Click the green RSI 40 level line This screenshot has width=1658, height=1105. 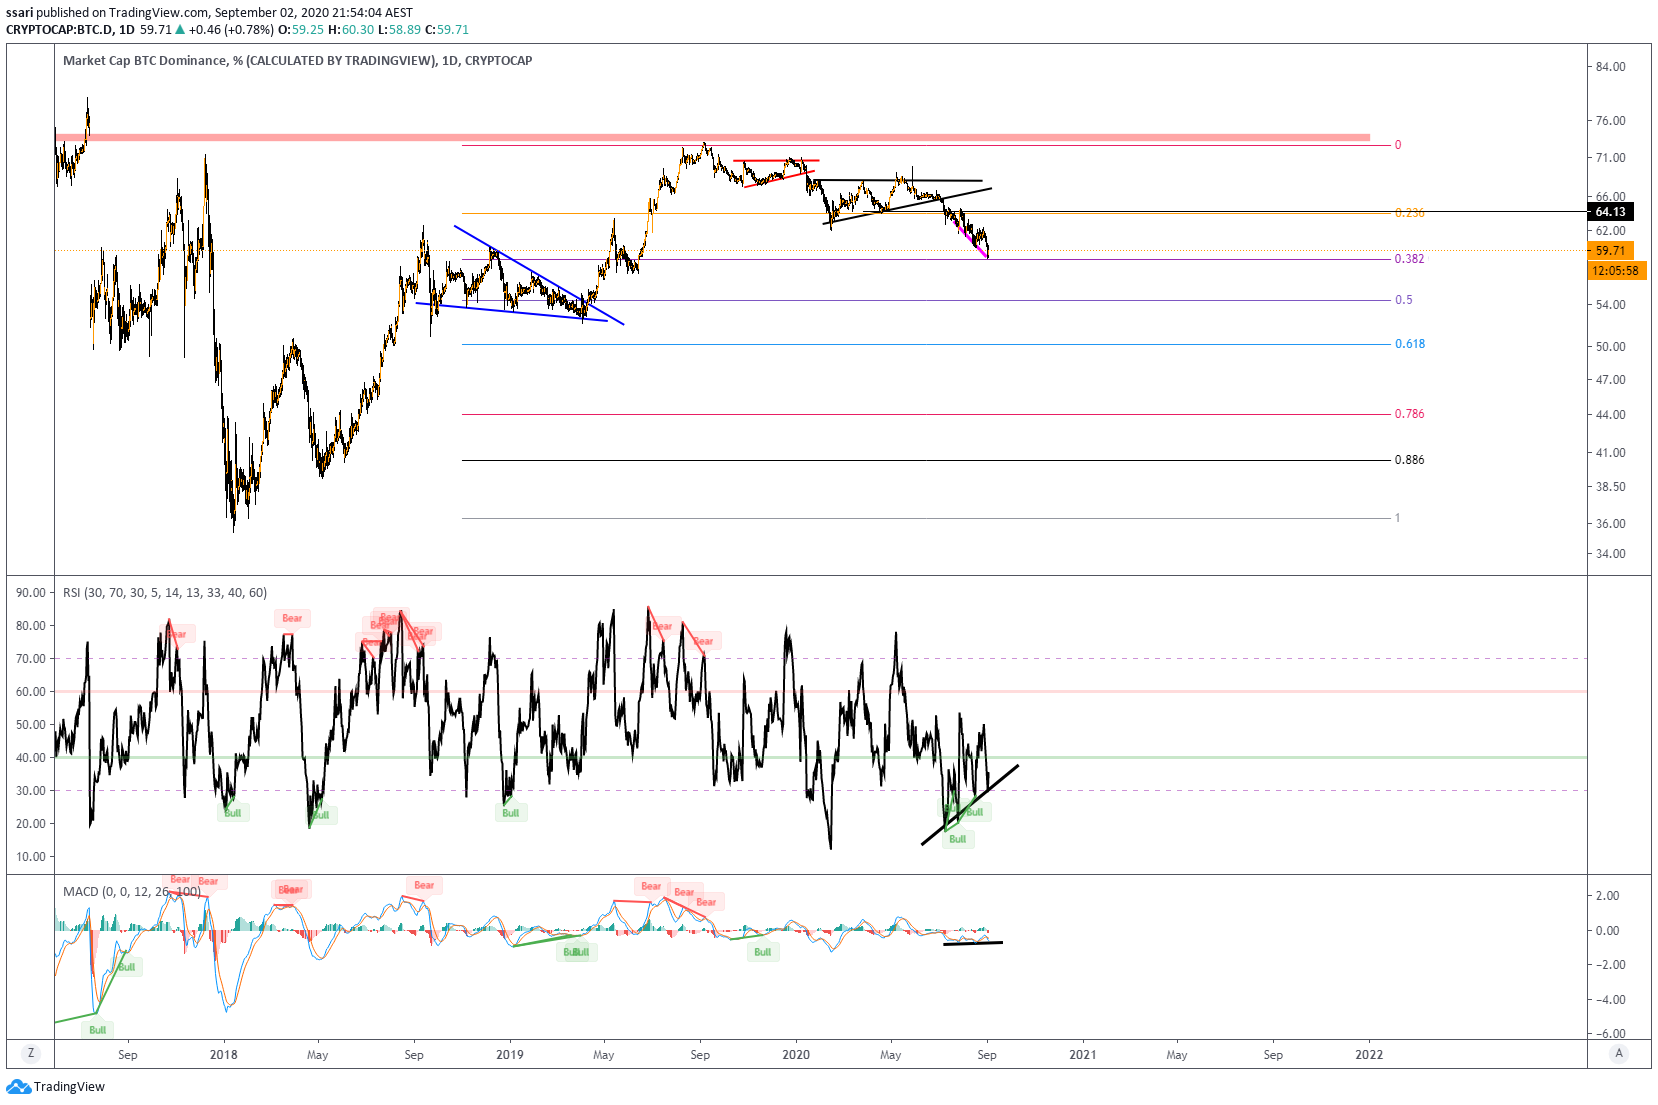click(x=820, y=757)
